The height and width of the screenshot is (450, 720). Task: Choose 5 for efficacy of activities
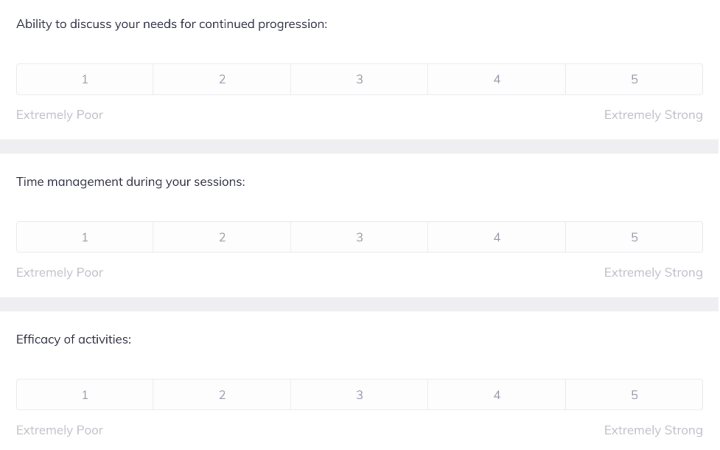[x=634, y=394]
